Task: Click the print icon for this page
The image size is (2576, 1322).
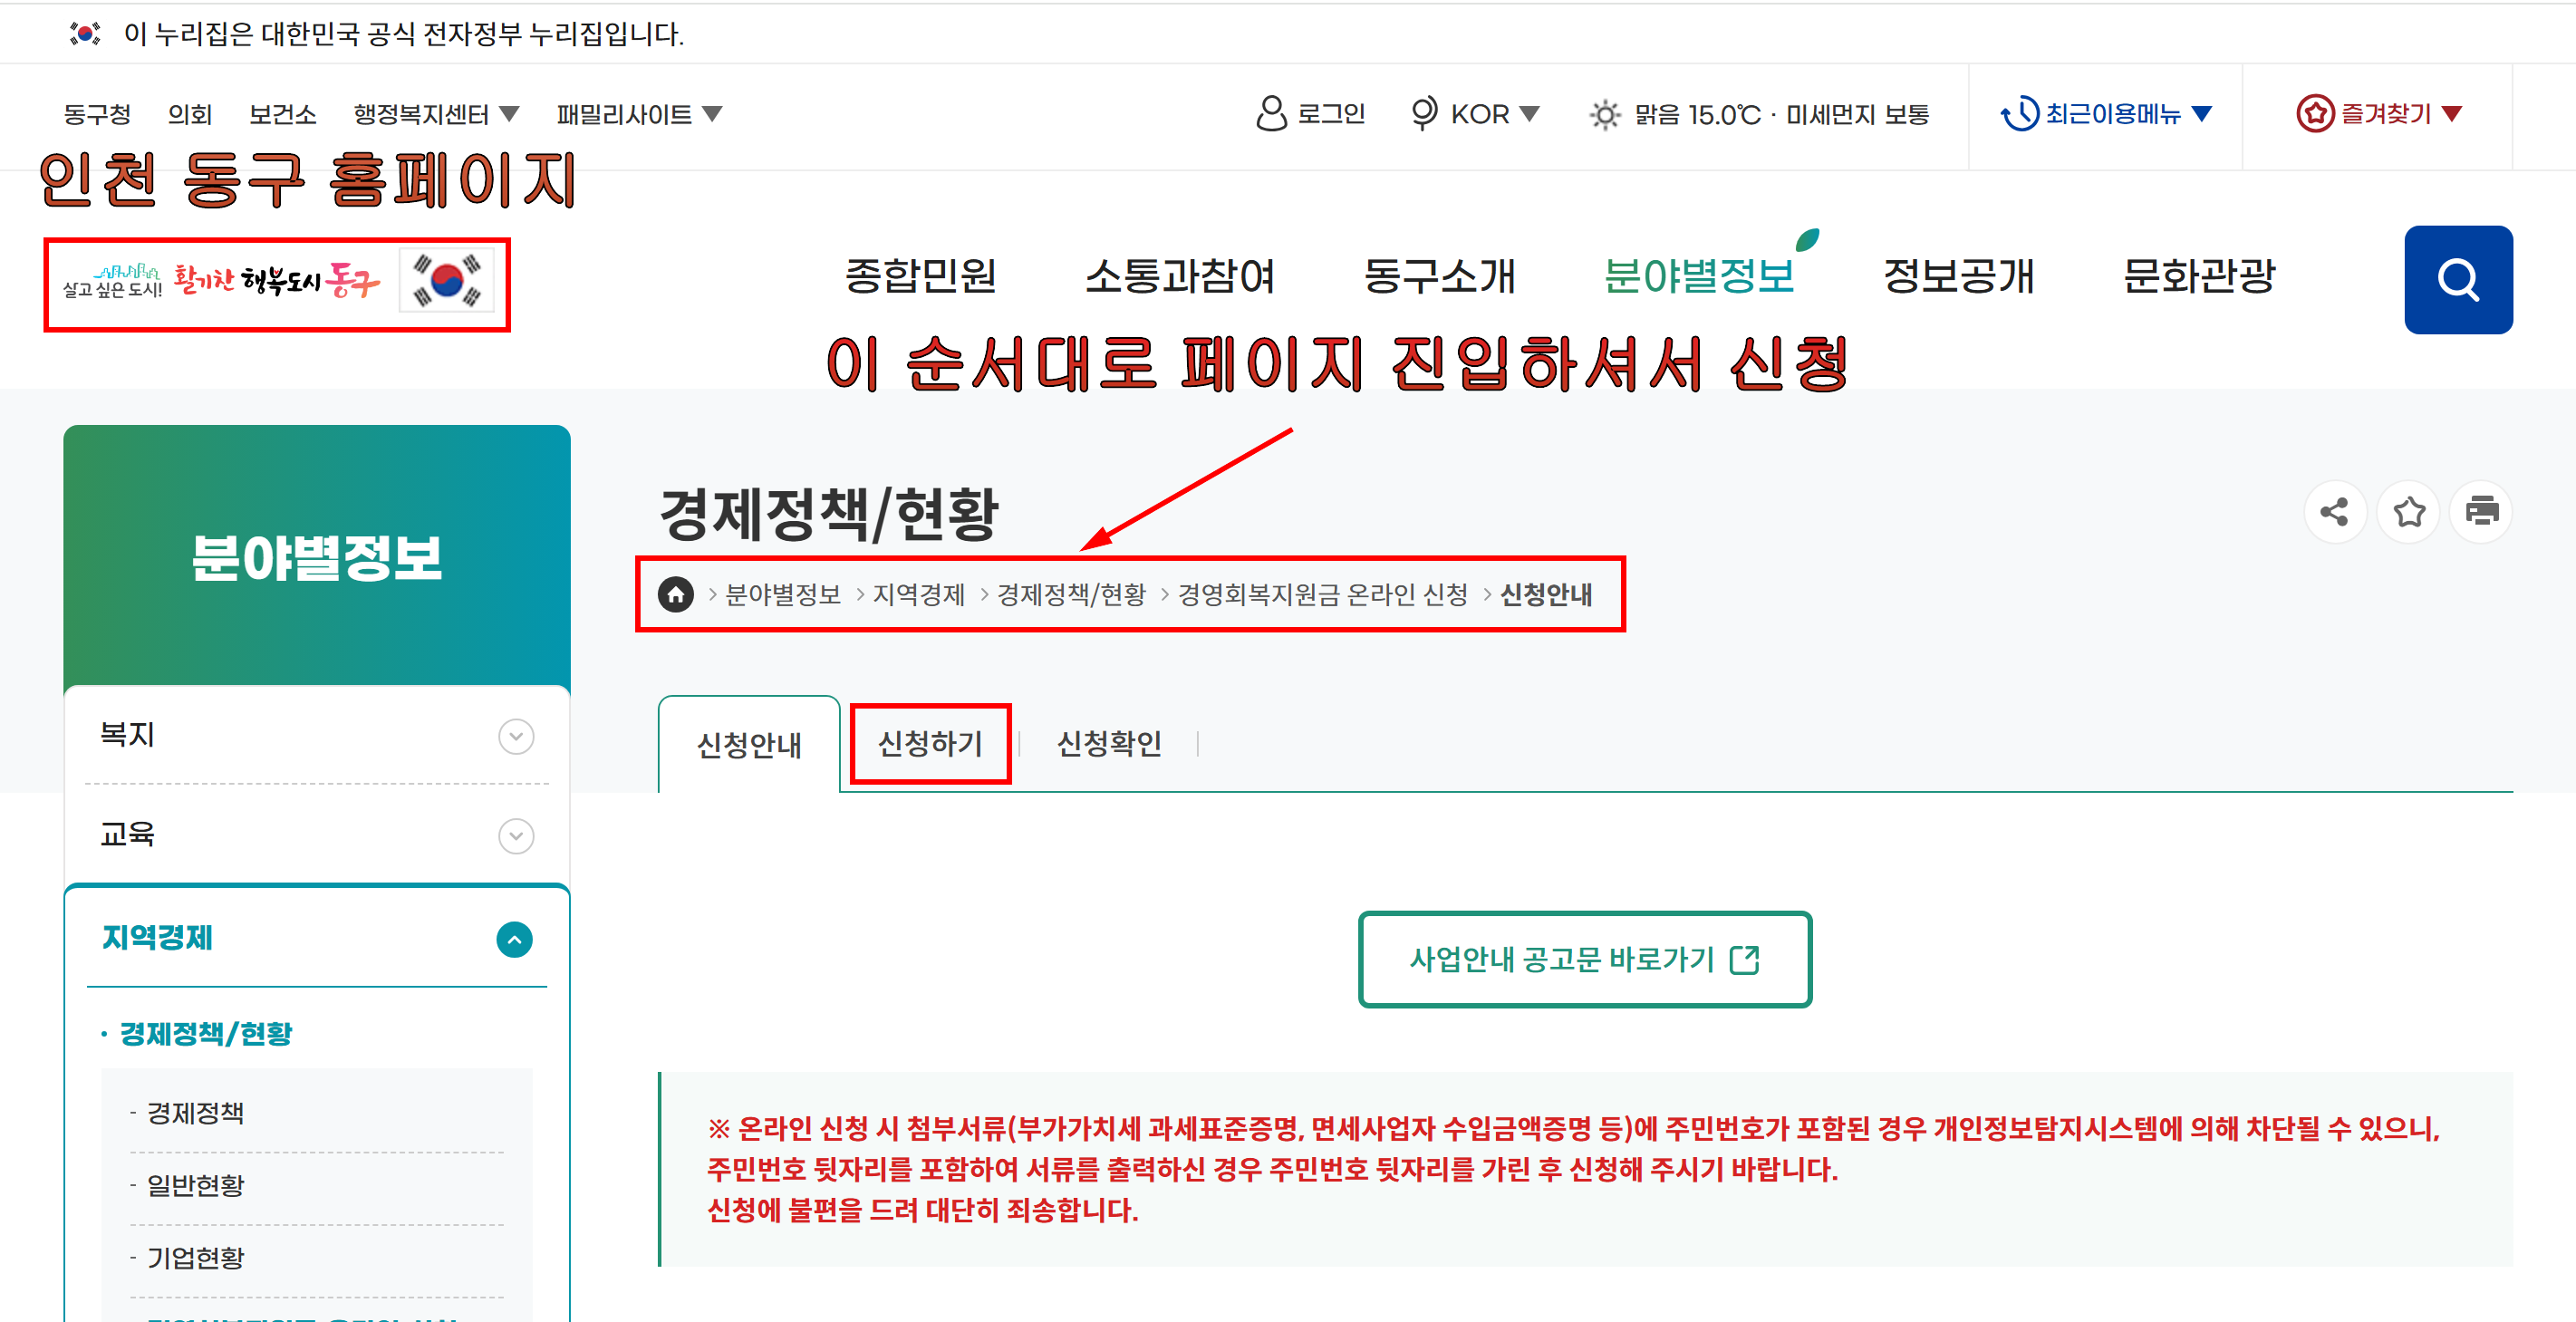Action: [x=2481, y=512]
